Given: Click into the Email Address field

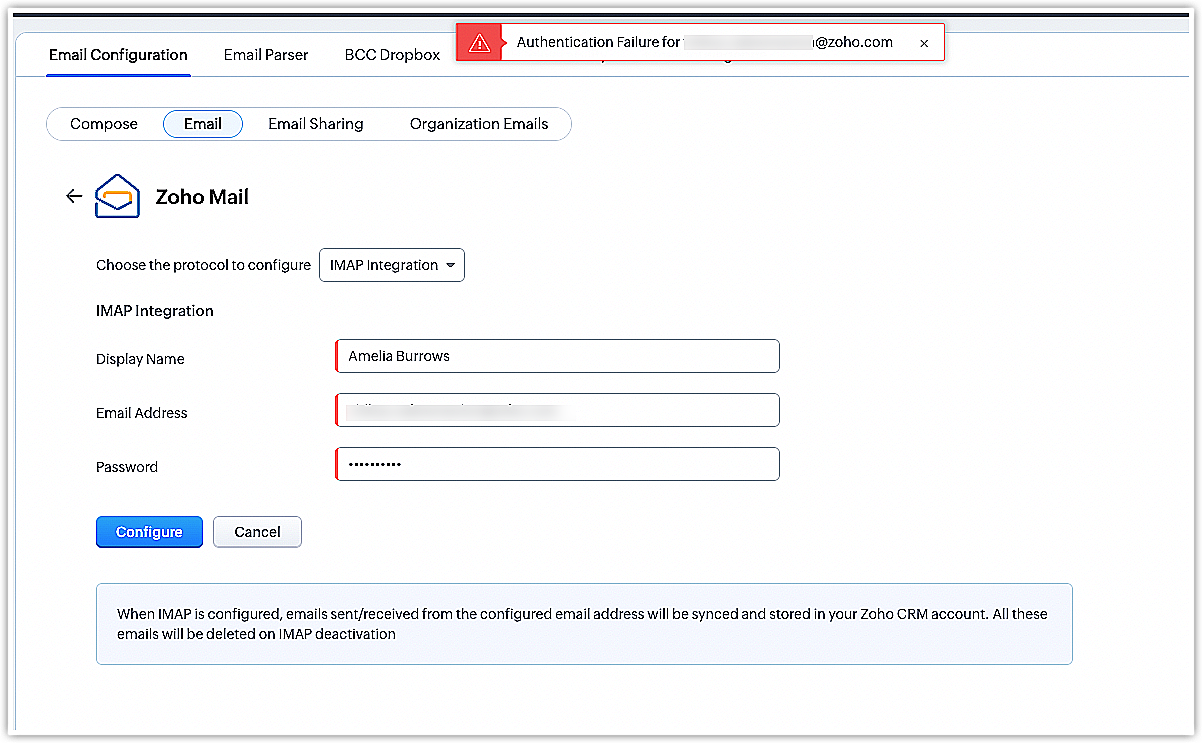Looking at the screenshot, I should pos(557,410).
